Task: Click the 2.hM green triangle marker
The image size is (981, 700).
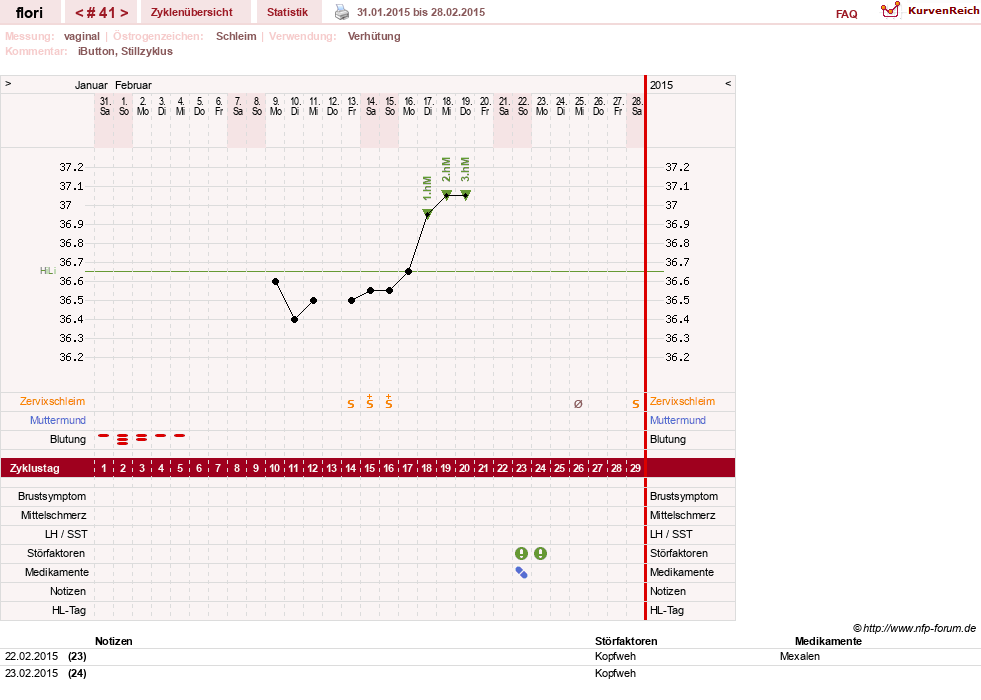Action: coord(446,195)
